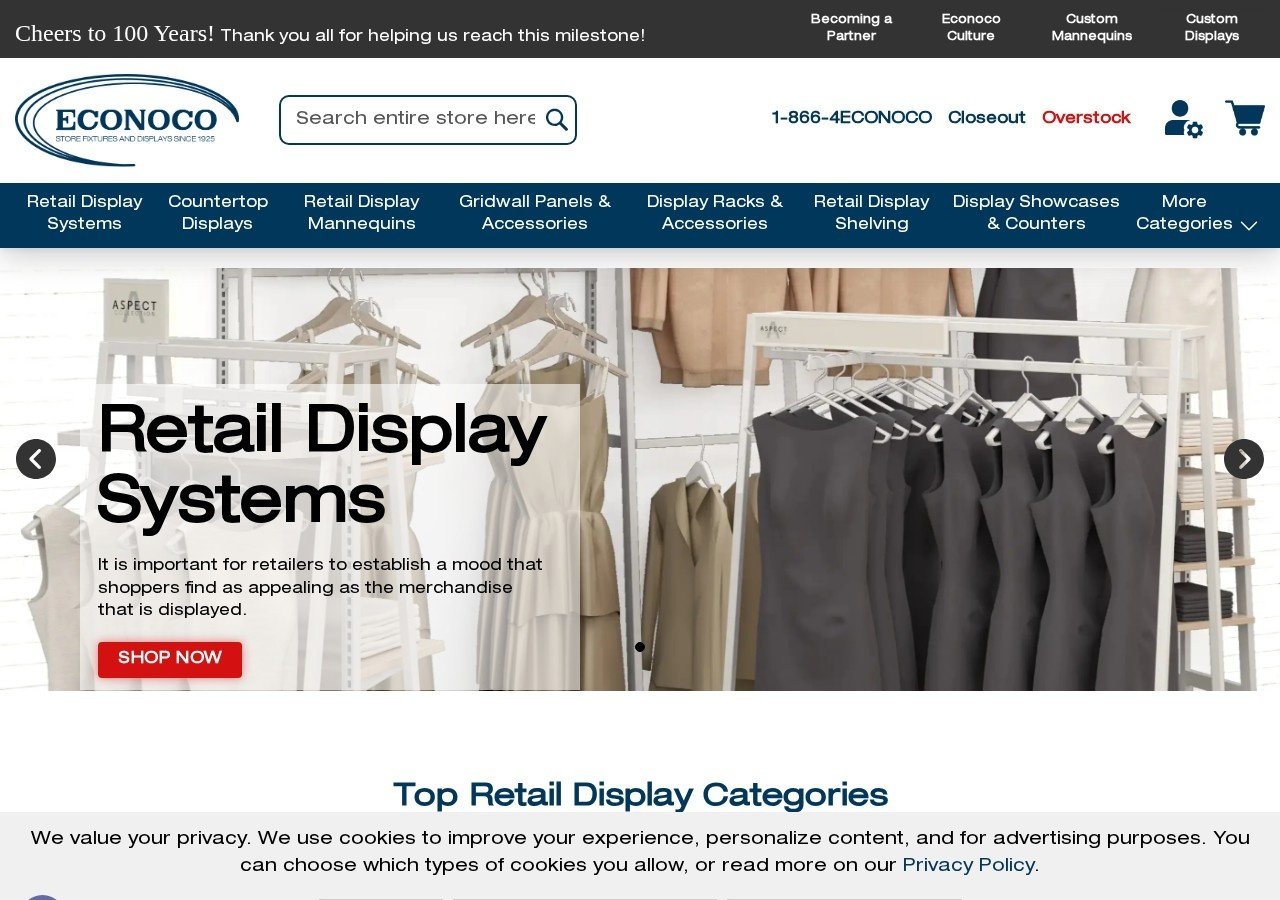Viewport: 1280px width, 900px height.
Task: Open Display Racks & Accessories menu
Action: [x=715, y=214]
